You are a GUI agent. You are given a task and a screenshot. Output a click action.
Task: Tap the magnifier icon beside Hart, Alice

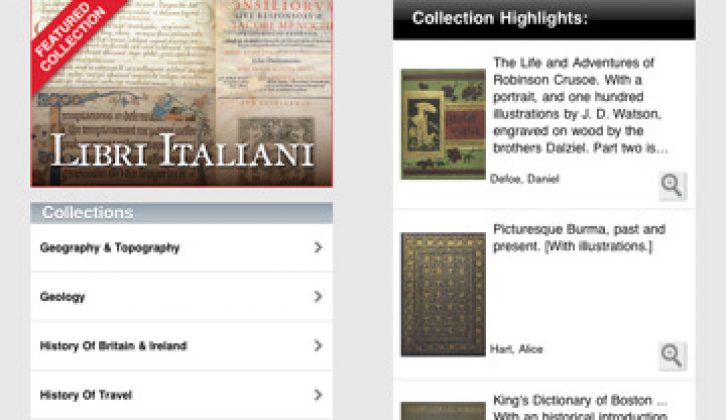pyautogui.click(x=672, y=356)
